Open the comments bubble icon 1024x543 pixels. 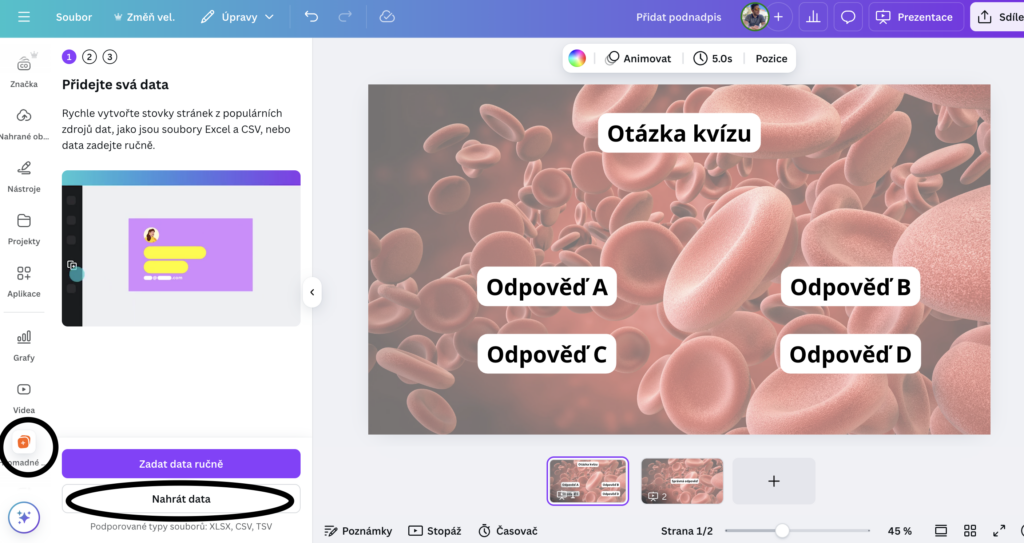848,17
